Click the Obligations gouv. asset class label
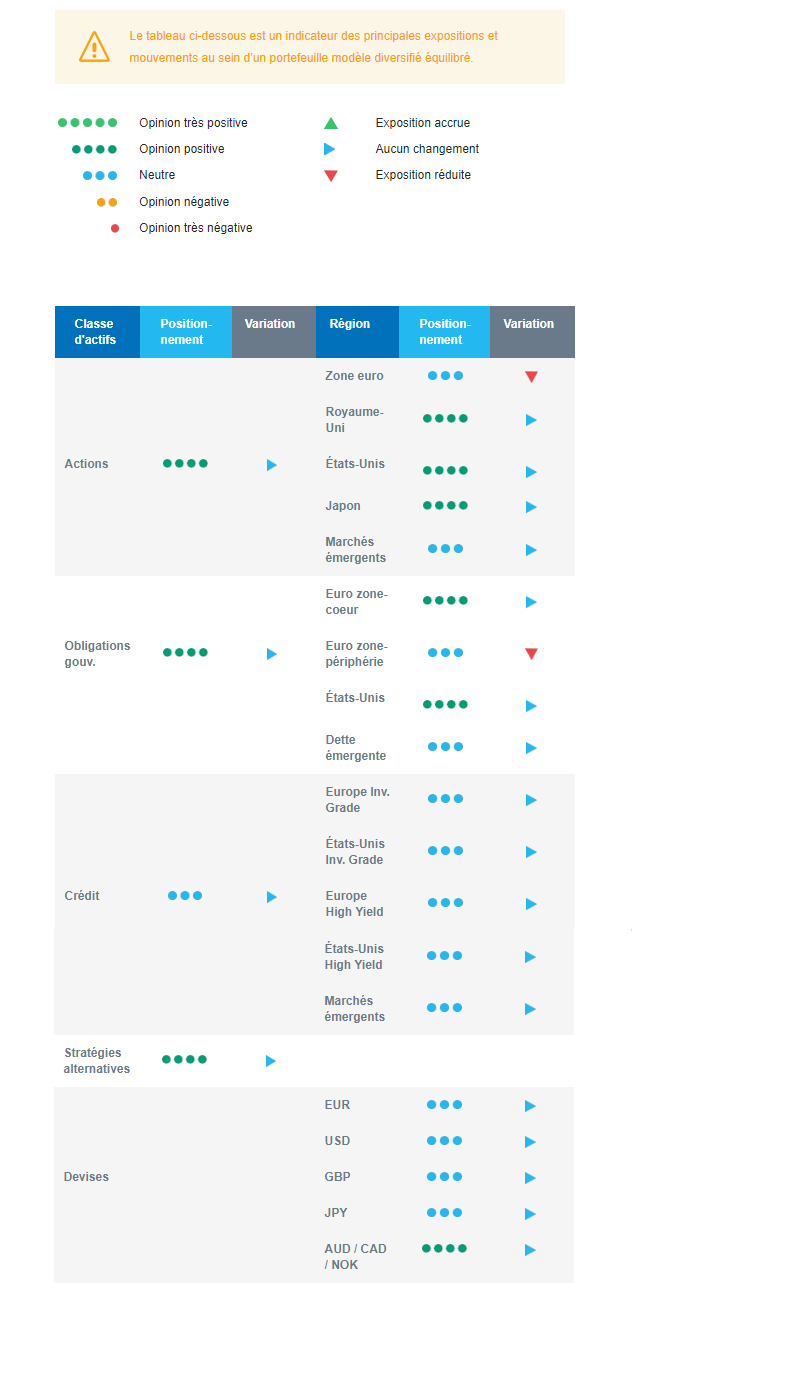This screenshot has width=800, height=1400. 97,653
